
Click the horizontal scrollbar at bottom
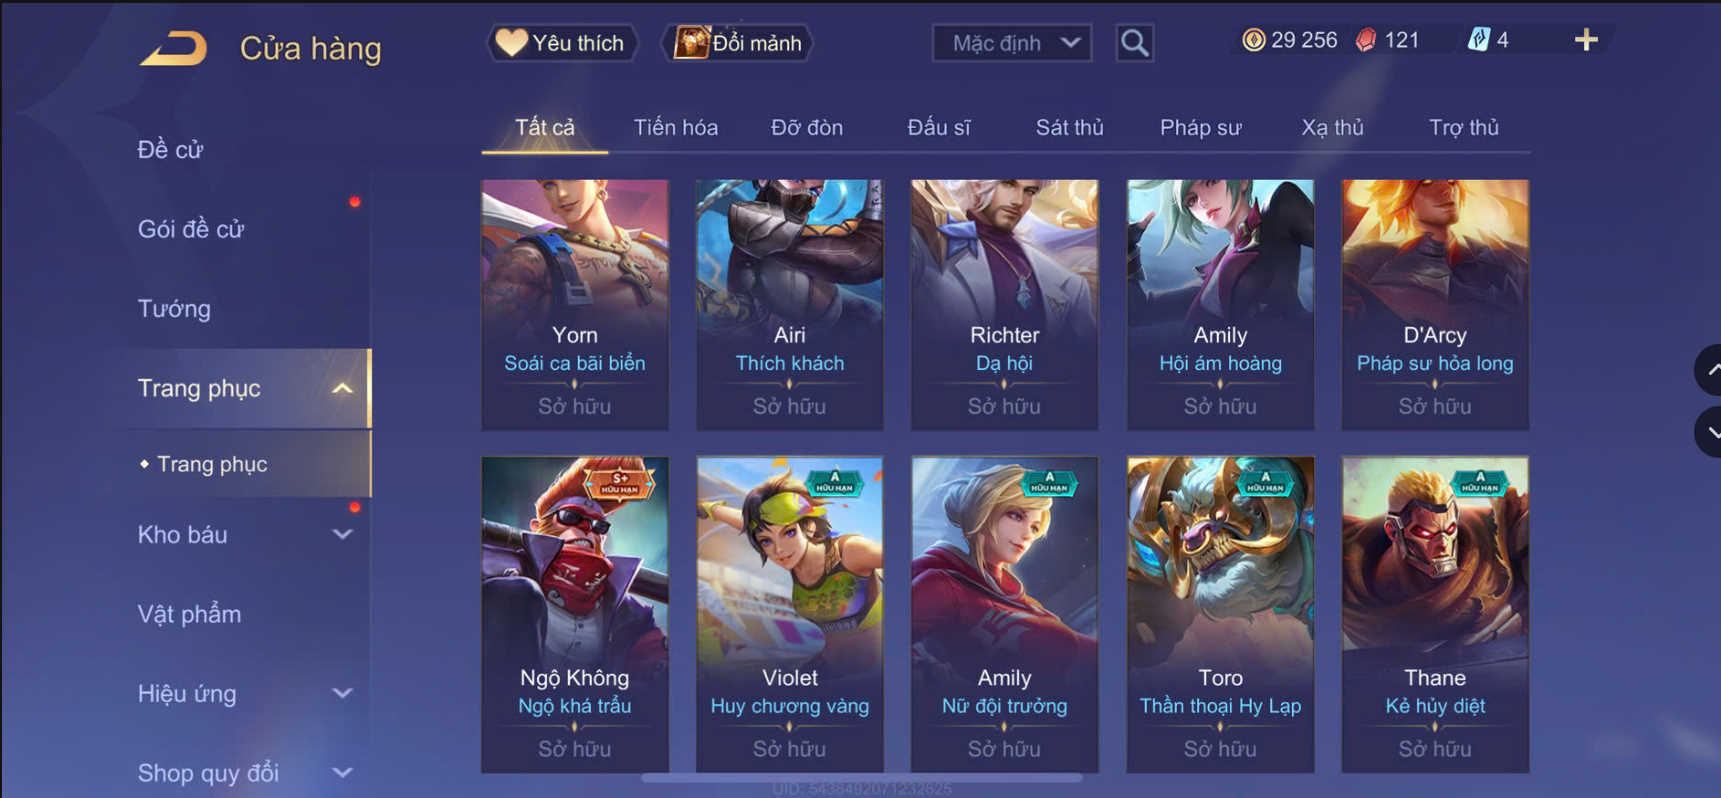click(x=861, y=777)
